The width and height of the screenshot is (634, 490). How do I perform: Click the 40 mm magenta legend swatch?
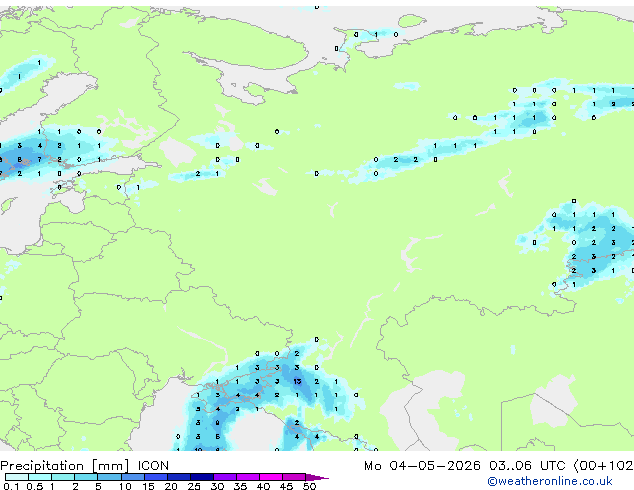[271, 477]
